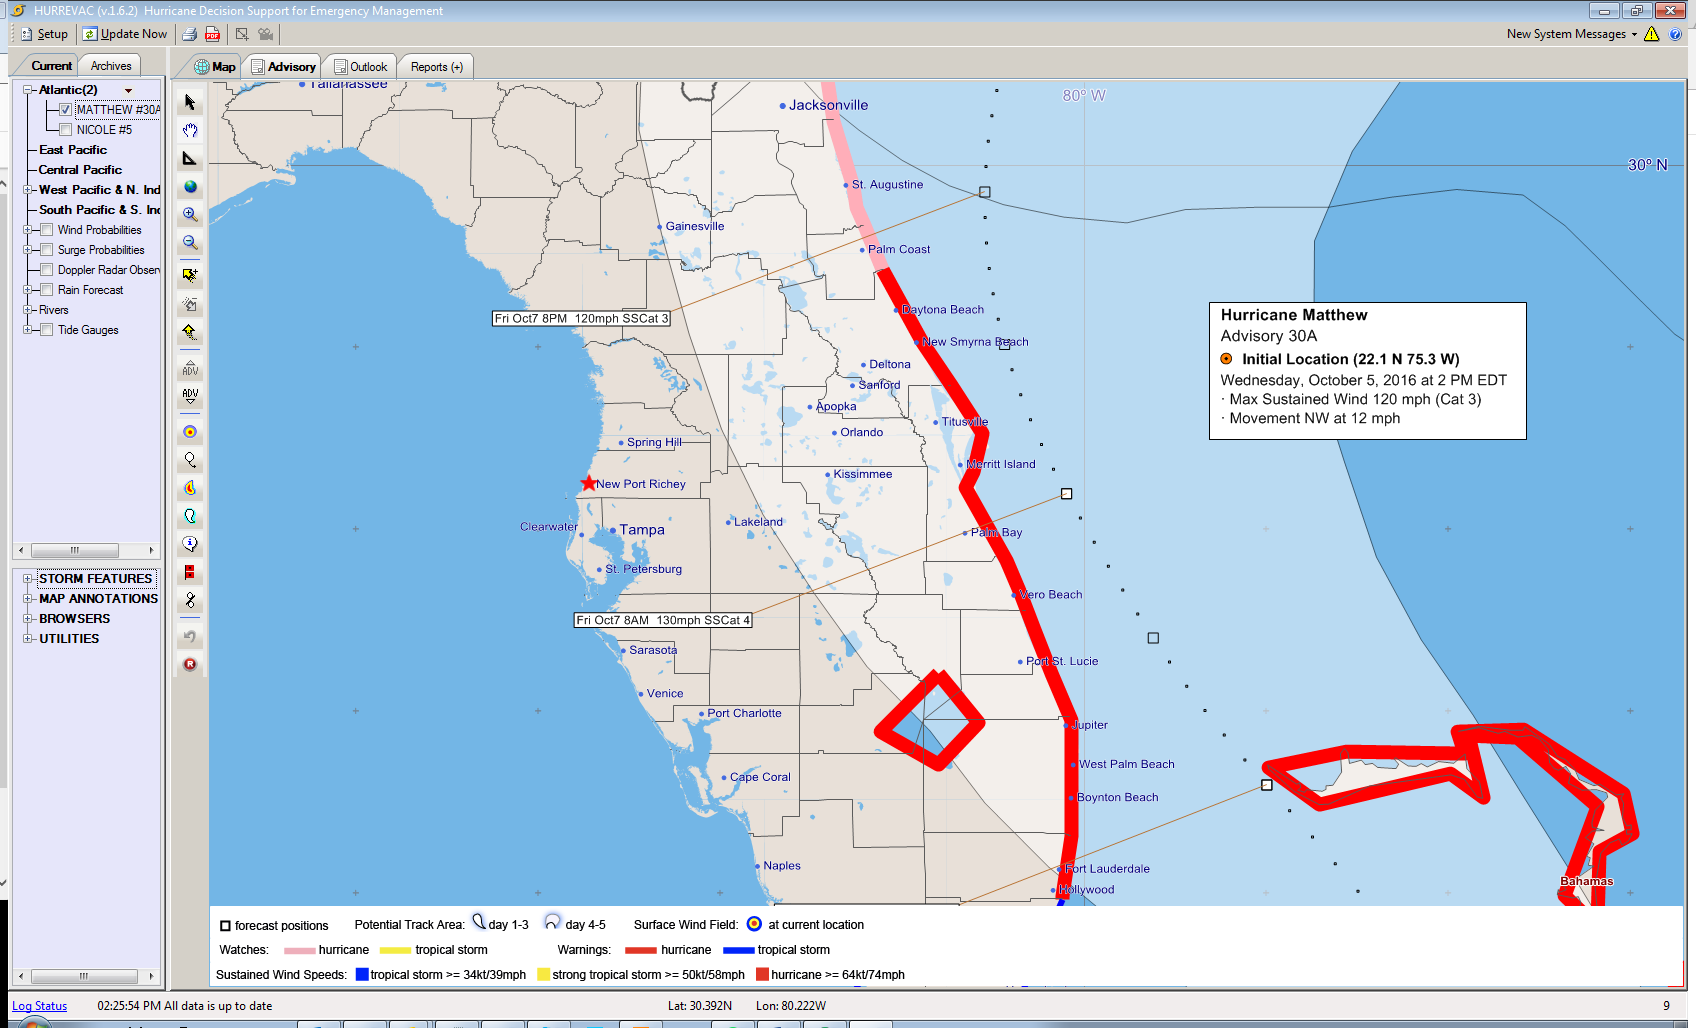
Task: Open help via blue question mark icon
Action: click(1676, 34)
